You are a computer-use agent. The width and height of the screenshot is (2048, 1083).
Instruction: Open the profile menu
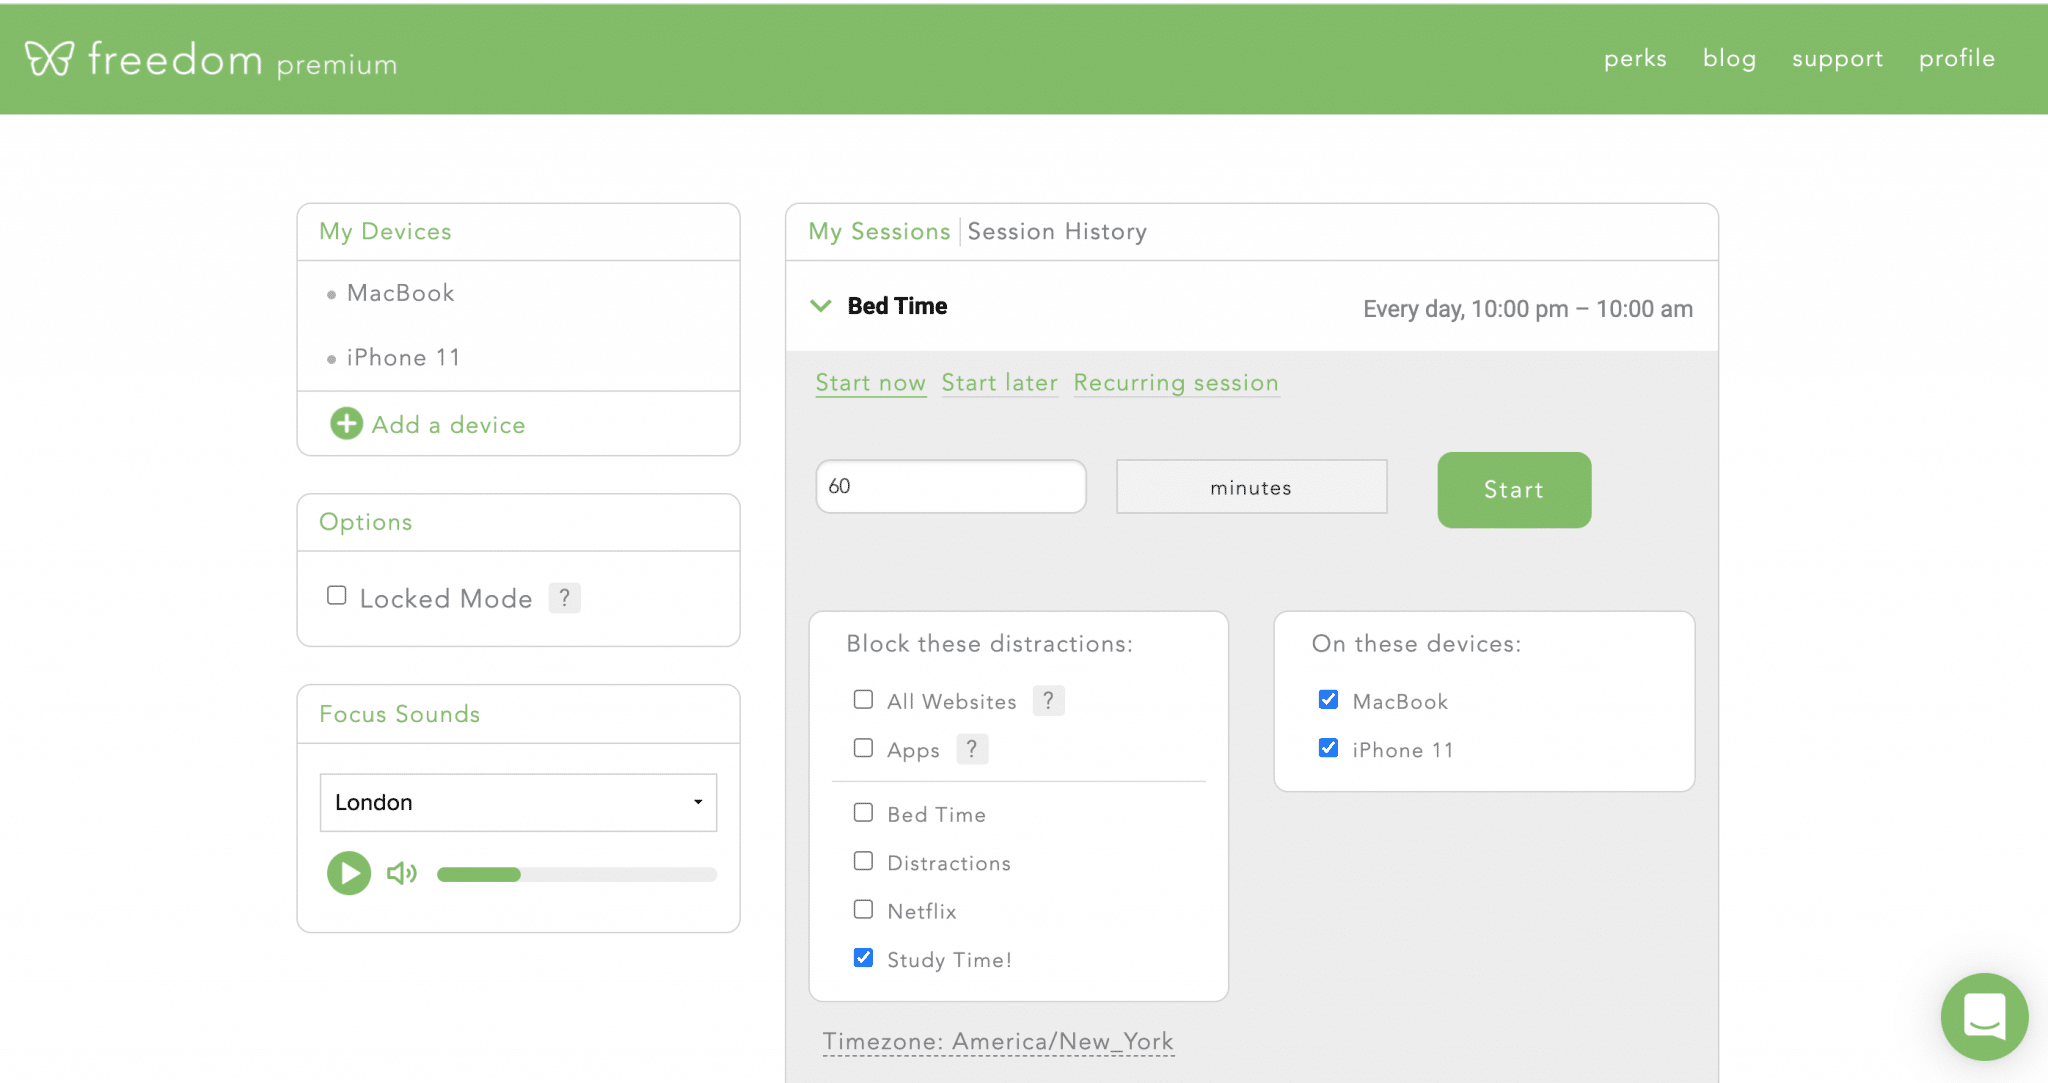tap(1956, 58)
